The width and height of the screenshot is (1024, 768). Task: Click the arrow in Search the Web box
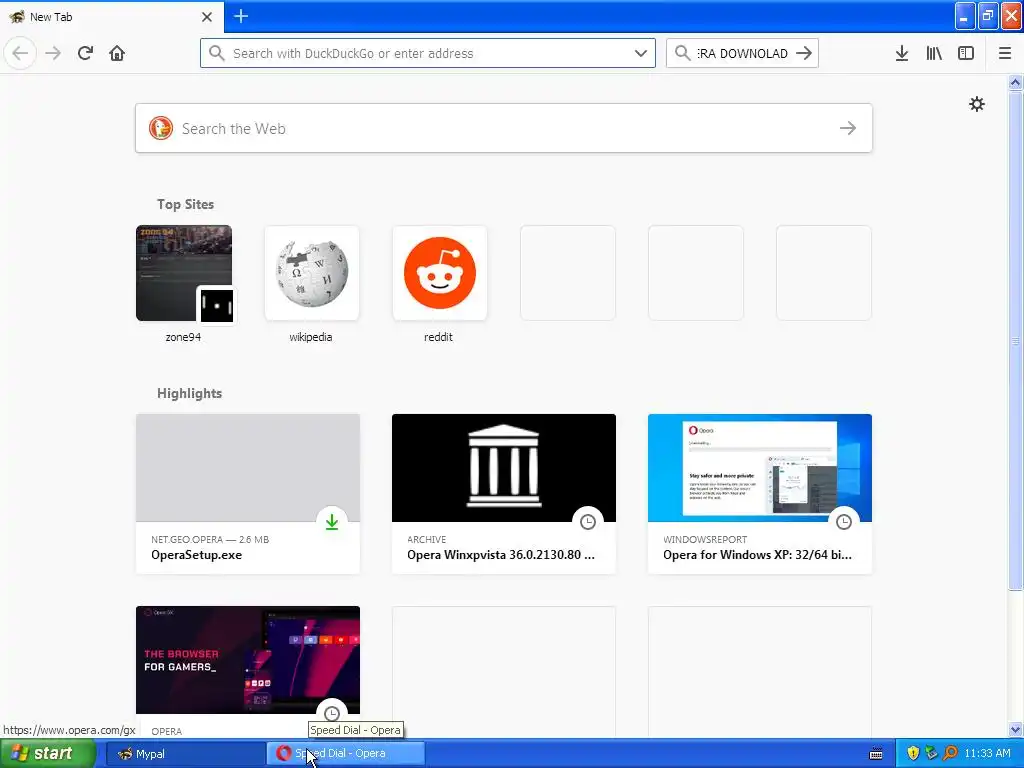point(848,128)
